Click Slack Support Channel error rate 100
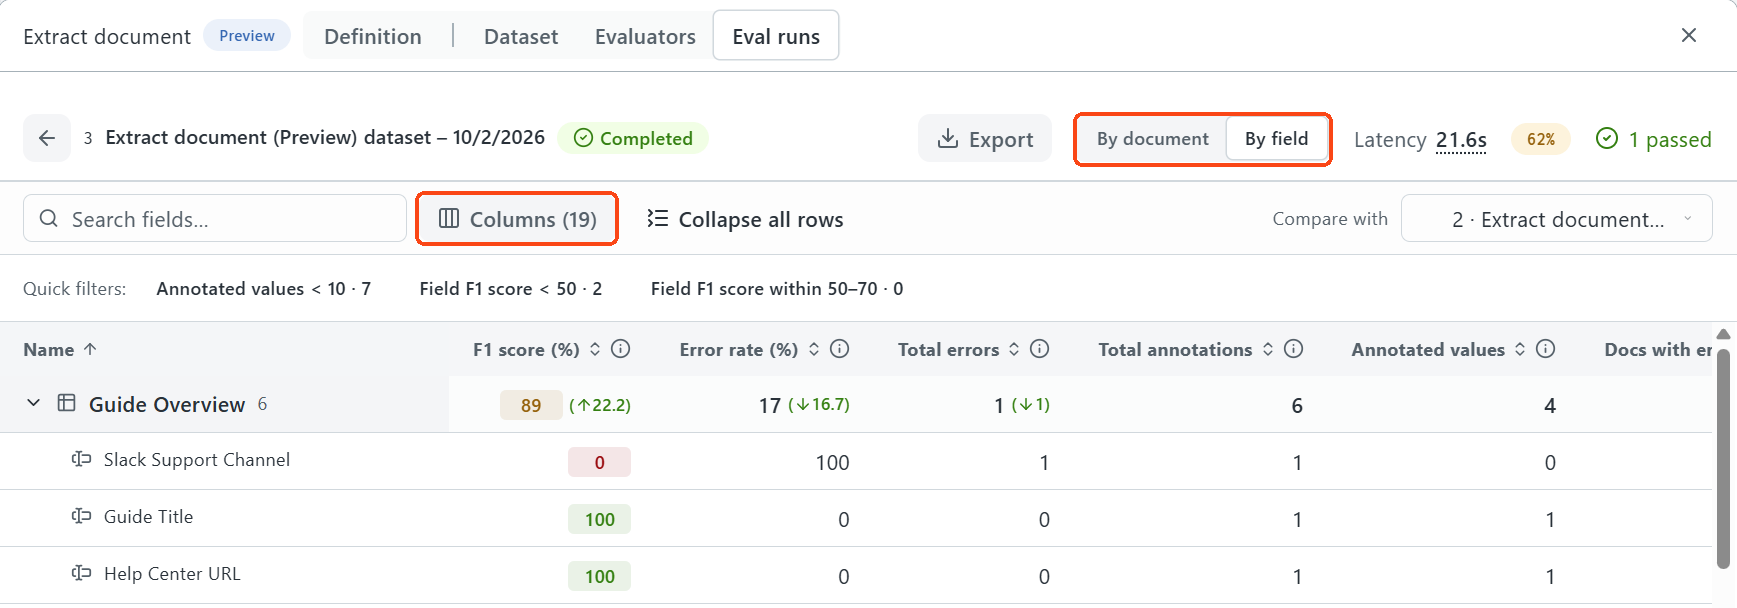Viewport: 1737px width, 608px height. point(832,462)
